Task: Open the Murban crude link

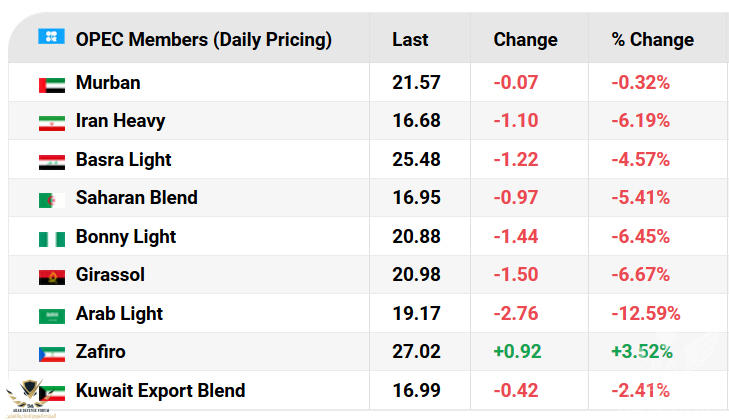Action: [108, 83]
